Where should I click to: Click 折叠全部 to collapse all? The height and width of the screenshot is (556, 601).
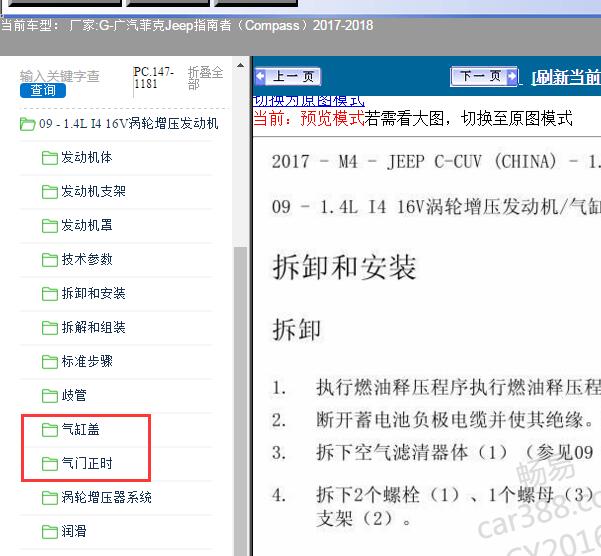click(x=205, y=78)
